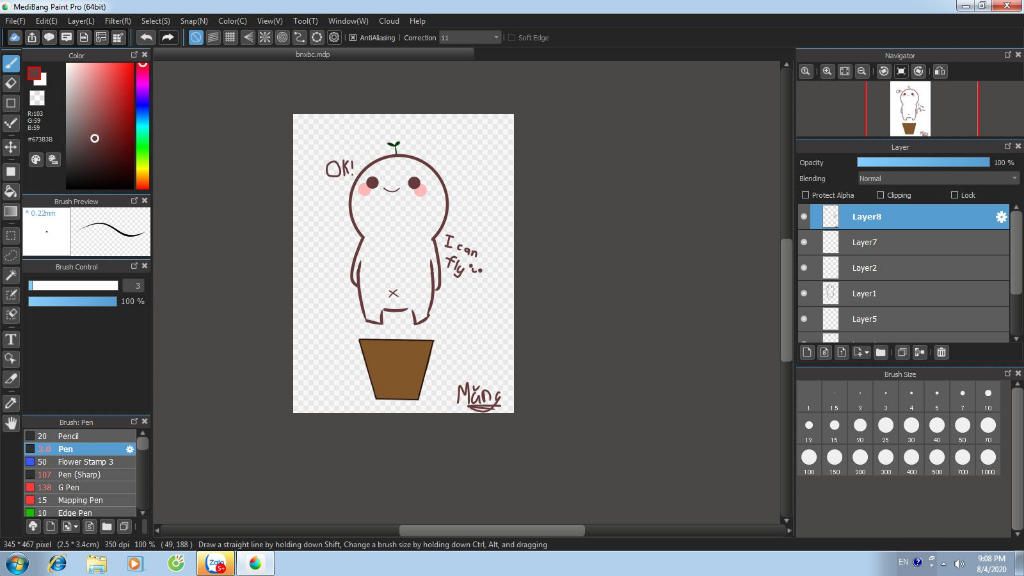
Task: Create a new layer folder
Action: pyautogui.click(x=881, y=353)
